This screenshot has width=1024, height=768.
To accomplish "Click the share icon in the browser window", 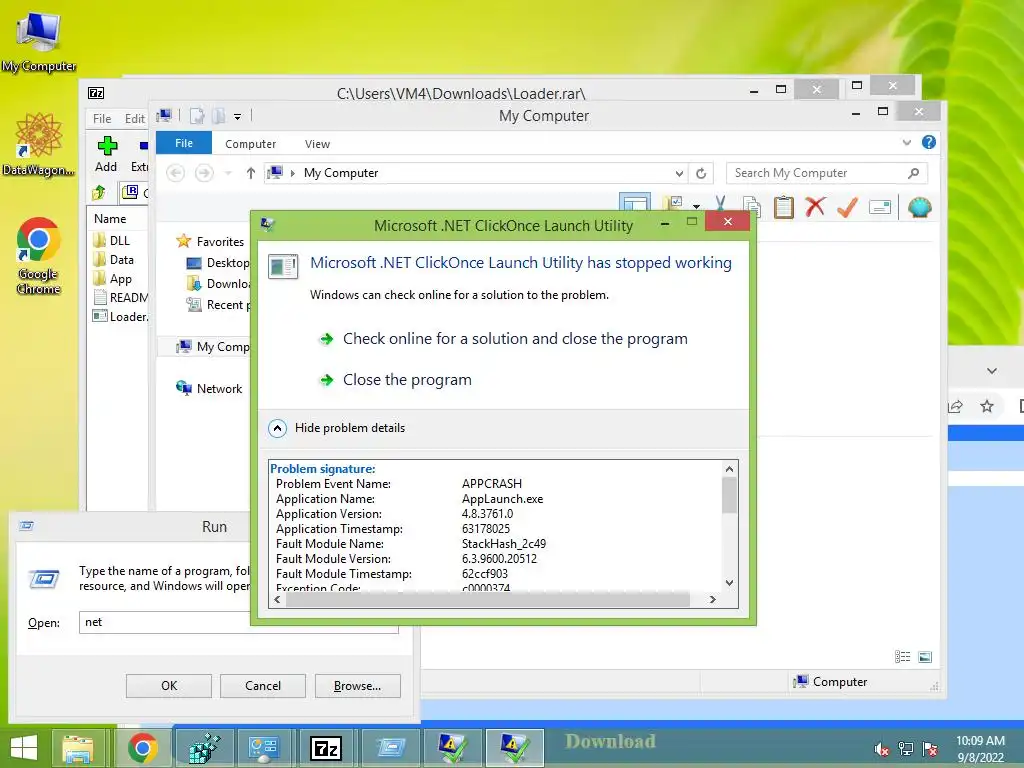I will pyautogui.click(x=955, y=406).
